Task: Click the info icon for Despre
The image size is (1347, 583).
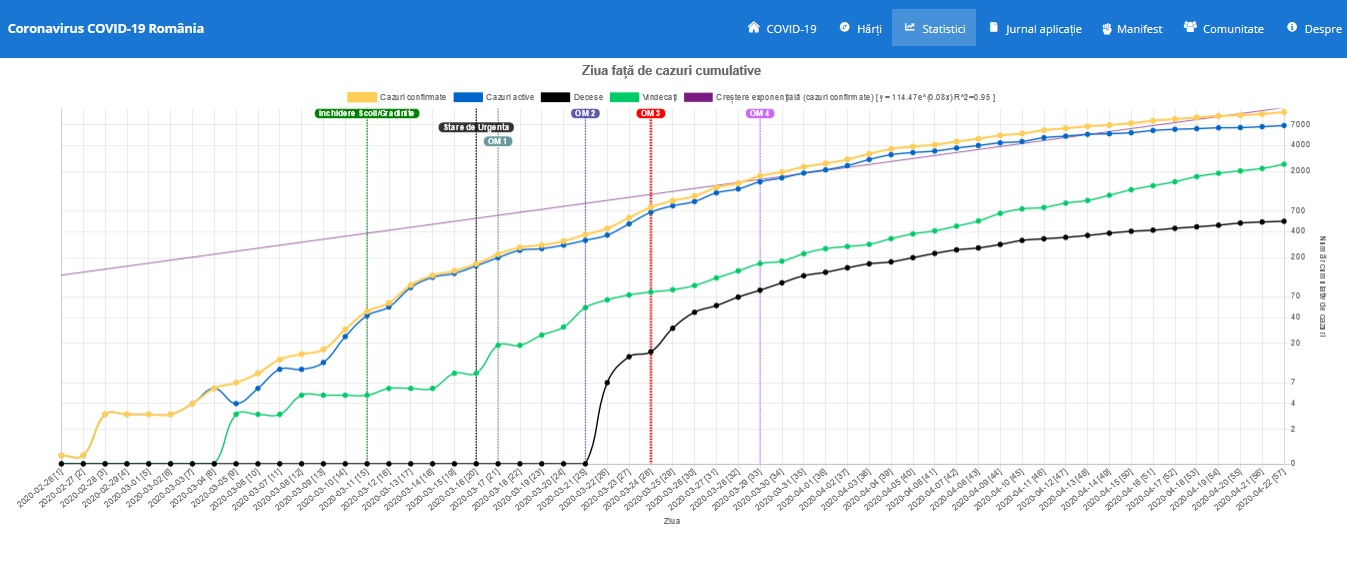Action: (x=1292, y=28)
